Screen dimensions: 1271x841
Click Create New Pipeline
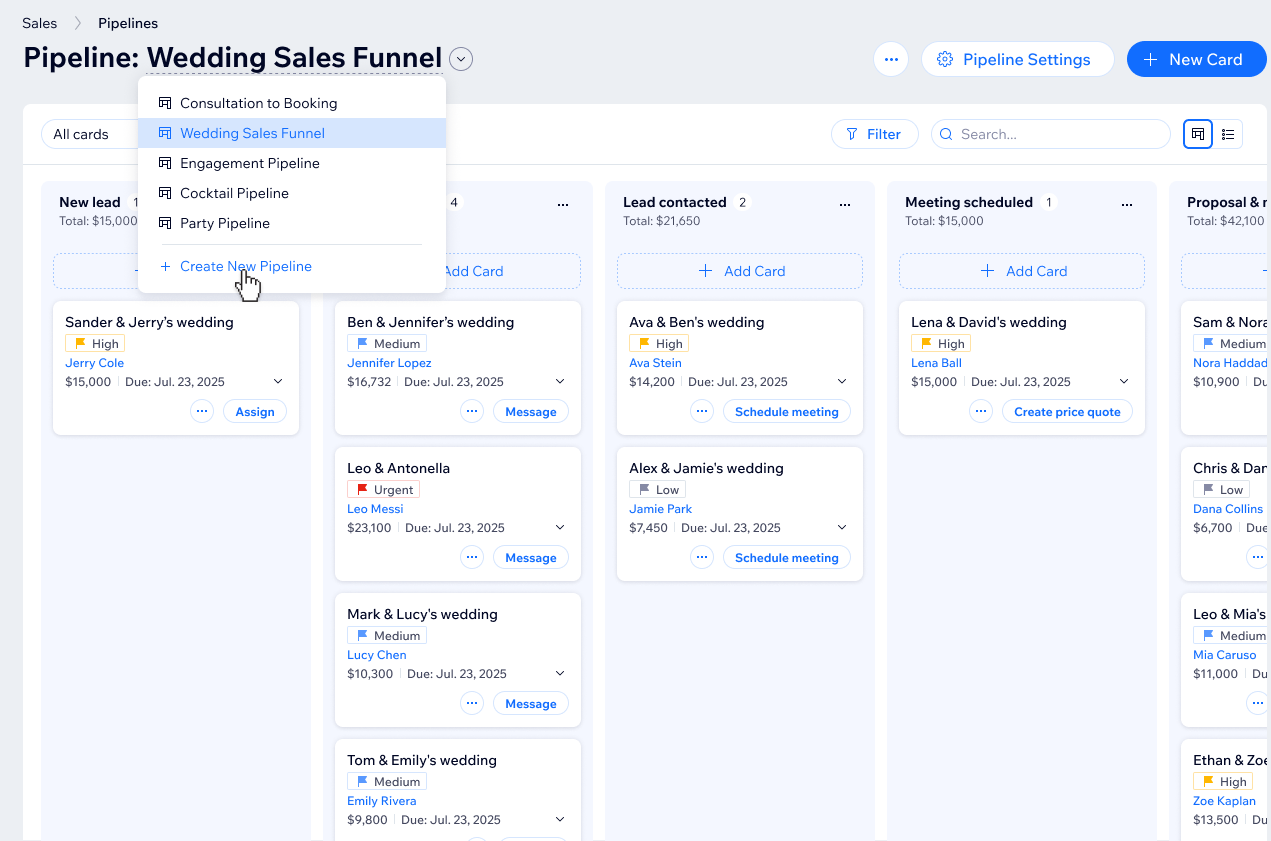[245, 266]
